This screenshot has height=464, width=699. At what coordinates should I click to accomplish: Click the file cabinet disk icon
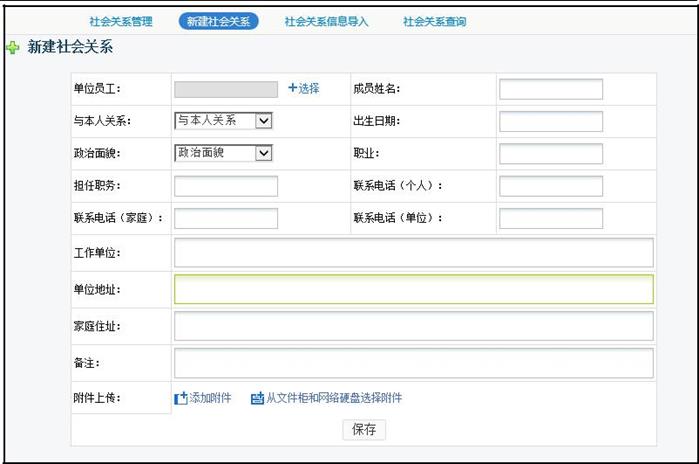[257, 398]
